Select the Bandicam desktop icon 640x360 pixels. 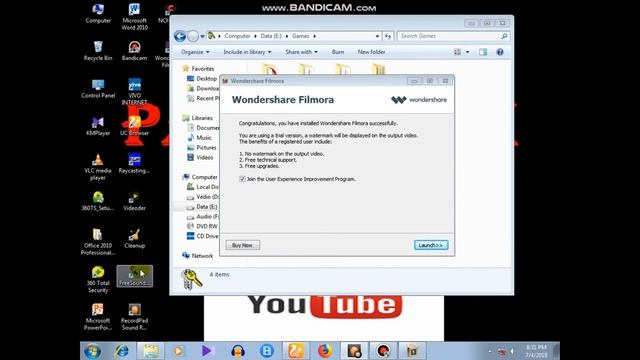134,51
